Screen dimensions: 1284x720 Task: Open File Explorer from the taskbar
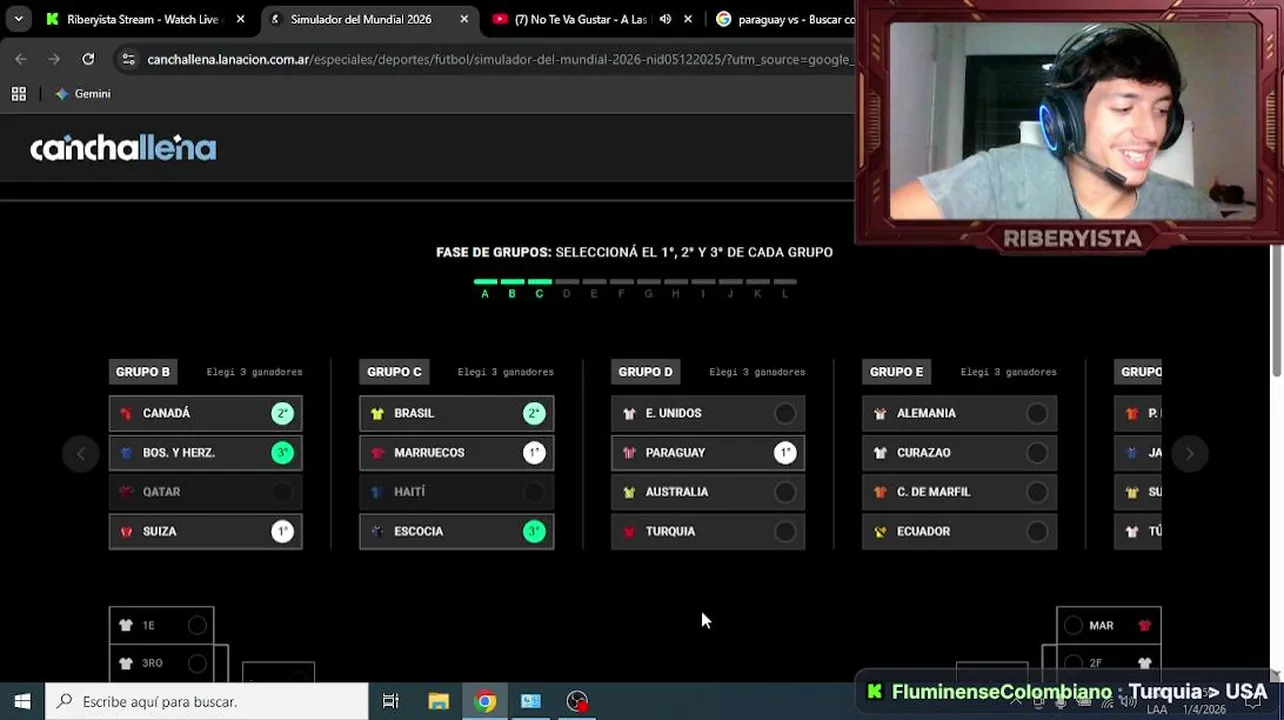(438, 701)
